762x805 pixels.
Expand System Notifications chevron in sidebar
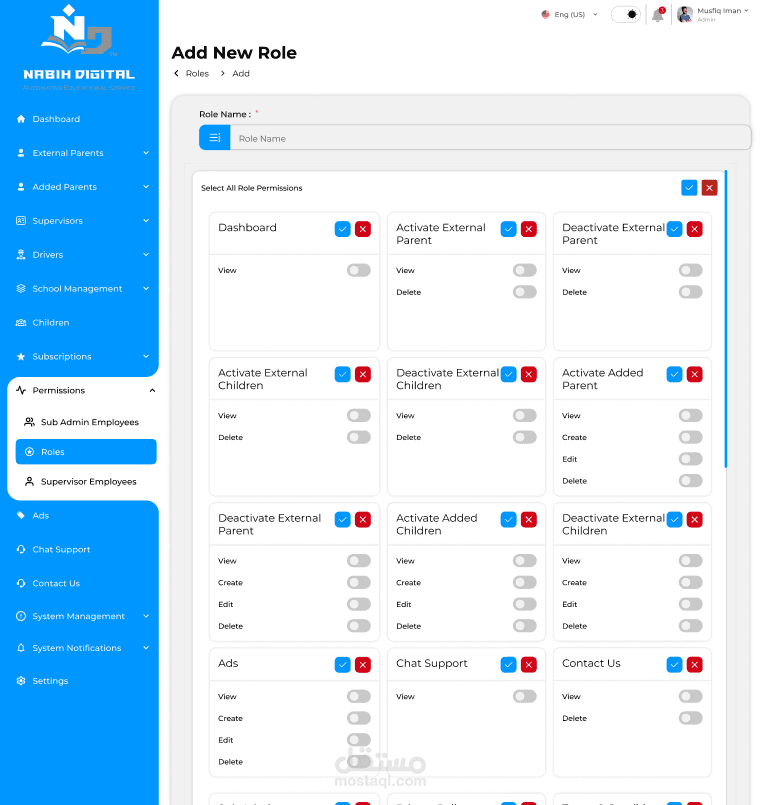click(146, 648)
